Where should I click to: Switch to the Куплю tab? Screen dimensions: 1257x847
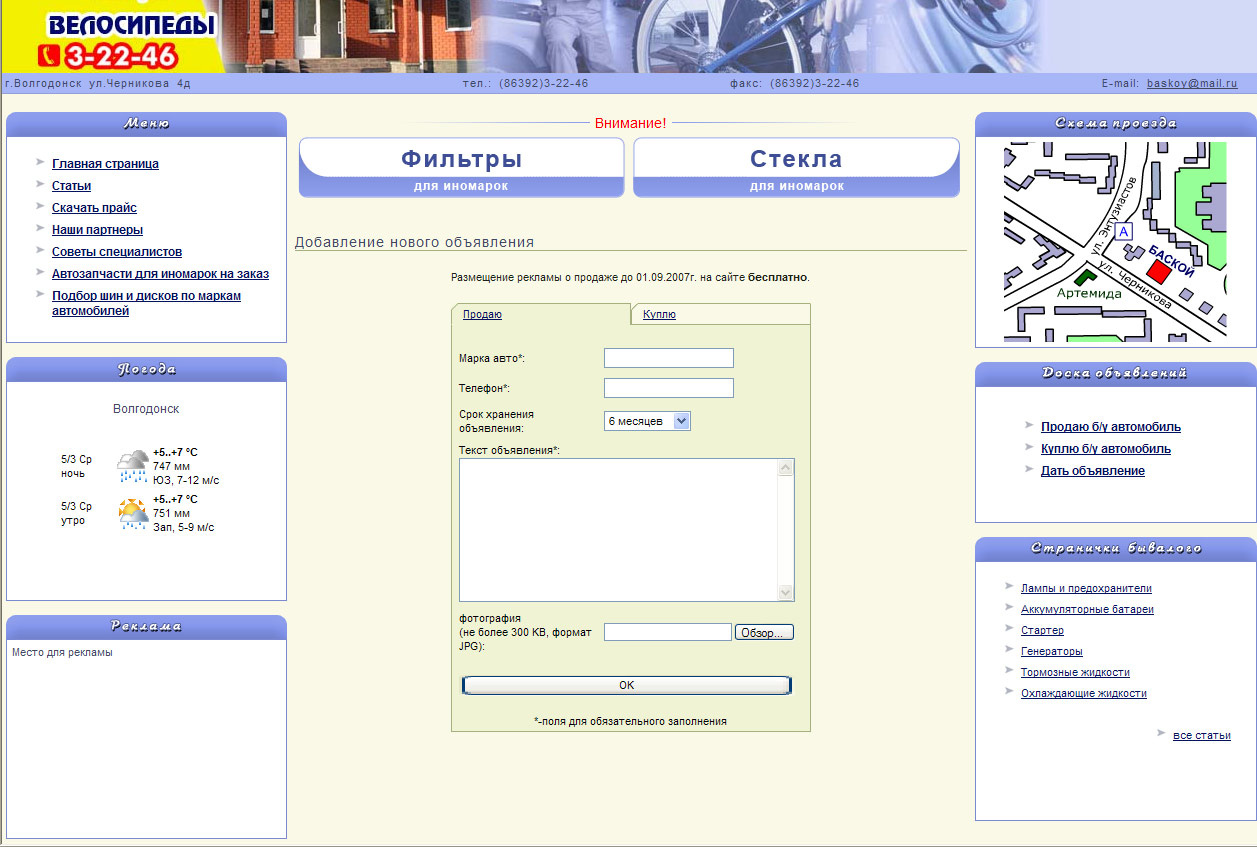(x=659, y=314)
